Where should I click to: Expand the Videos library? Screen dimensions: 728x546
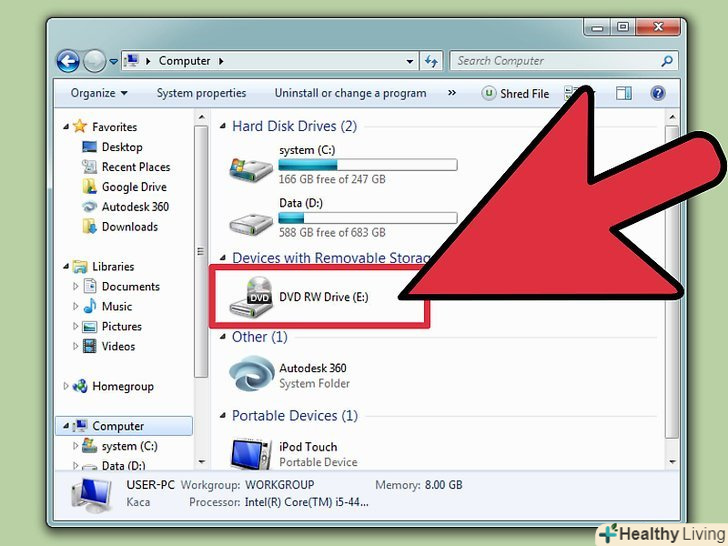tap(76, 346)
